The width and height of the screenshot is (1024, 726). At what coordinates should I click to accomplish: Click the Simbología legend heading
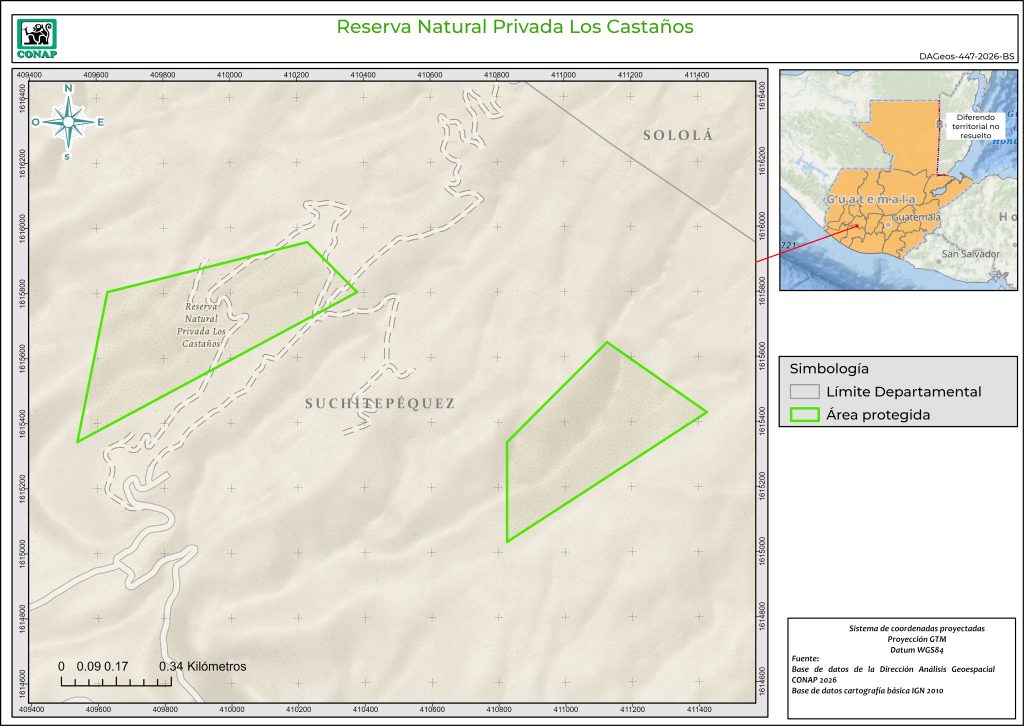point(821,367)
